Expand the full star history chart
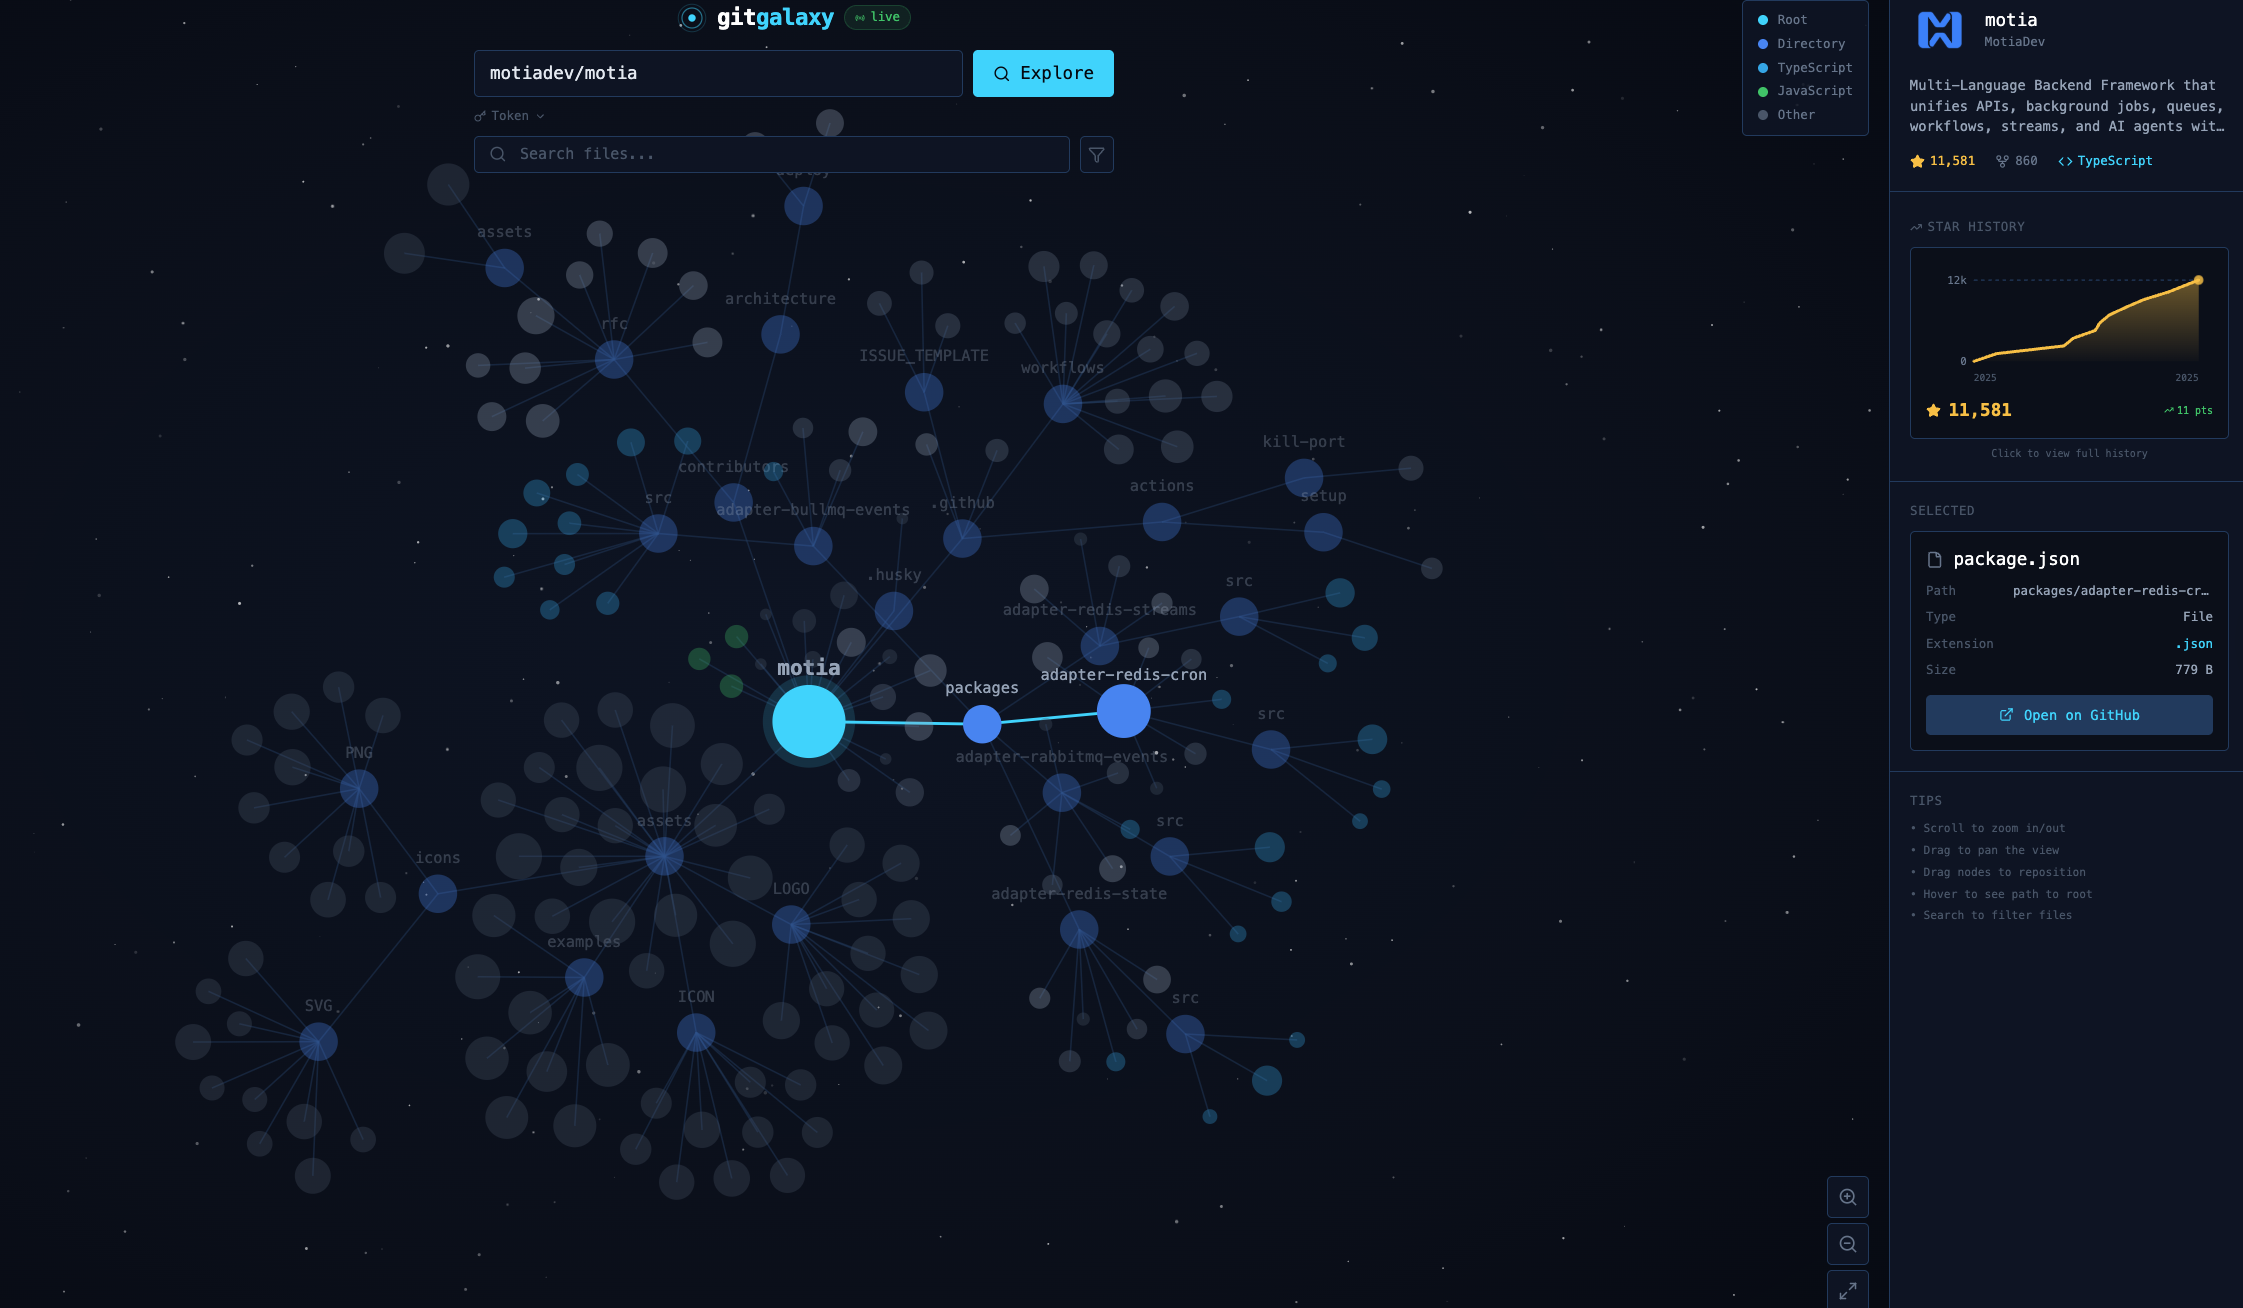This screenshot has width=2243, height=1308. [2068, 343]
